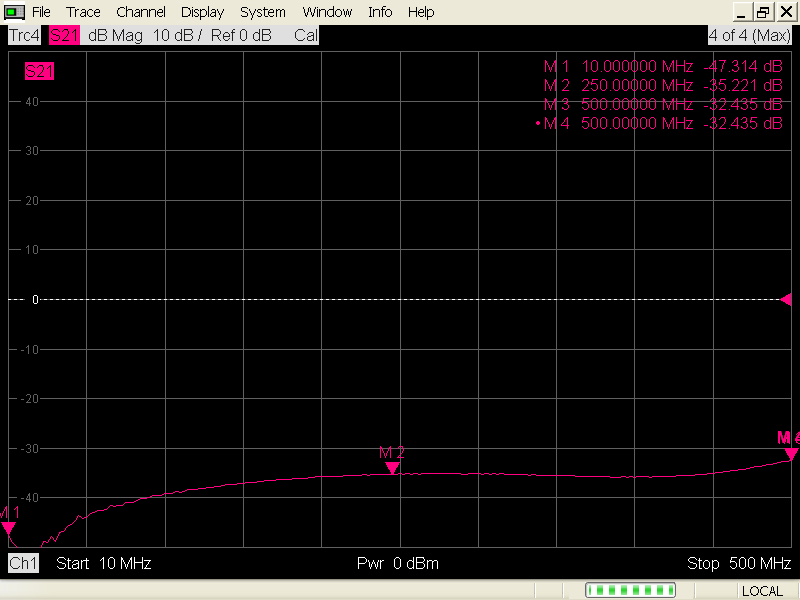Open the Help menu
The image size is (800, 600).
(421, 12)
